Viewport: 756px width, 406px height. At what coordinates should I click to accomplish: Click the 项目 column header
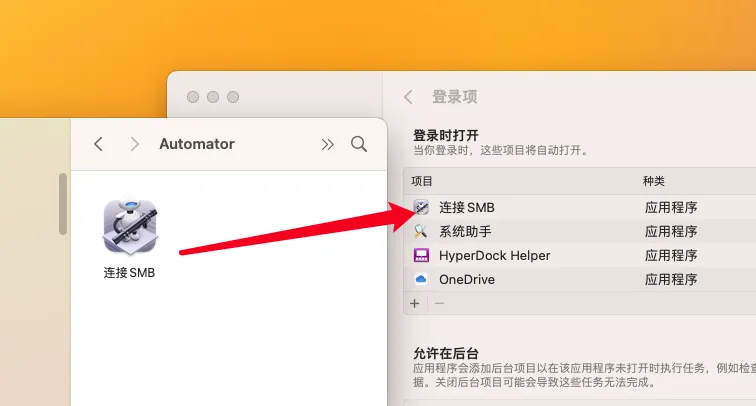pos(422,181)
